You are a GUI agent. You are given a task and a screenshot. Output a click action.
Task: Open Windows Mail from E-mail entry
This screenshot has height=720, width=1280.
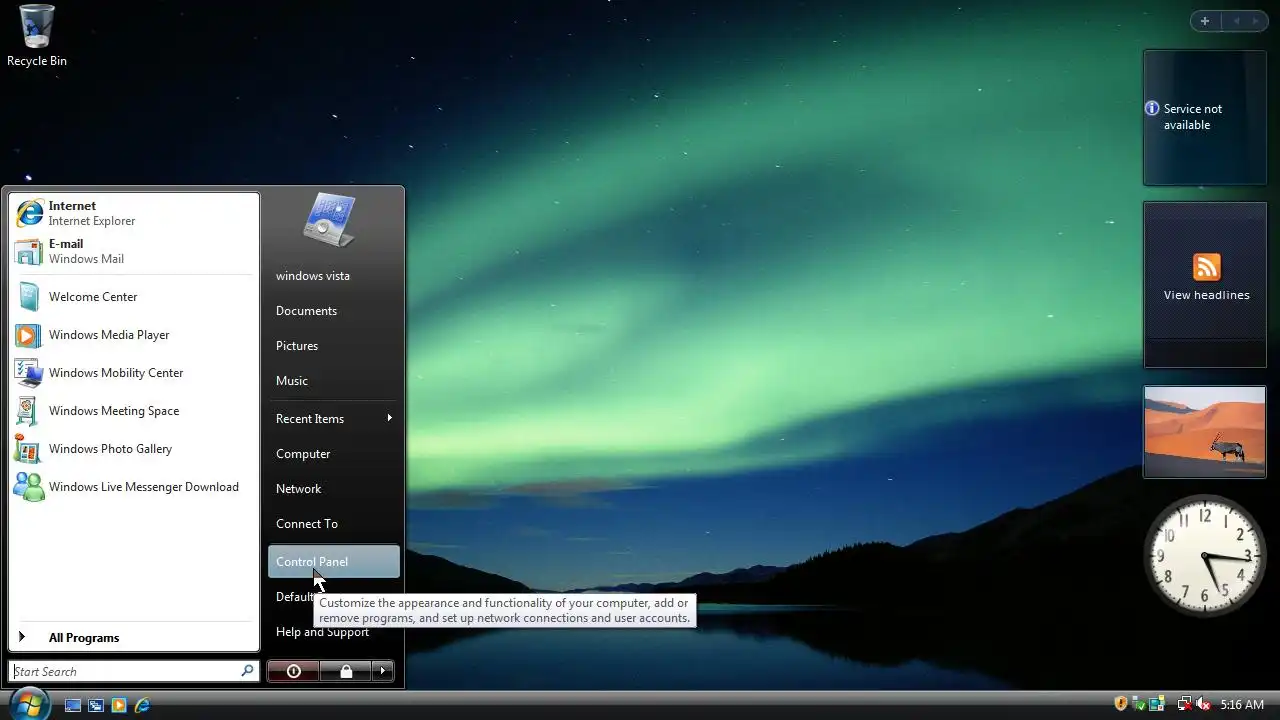(x=134, y=251)
